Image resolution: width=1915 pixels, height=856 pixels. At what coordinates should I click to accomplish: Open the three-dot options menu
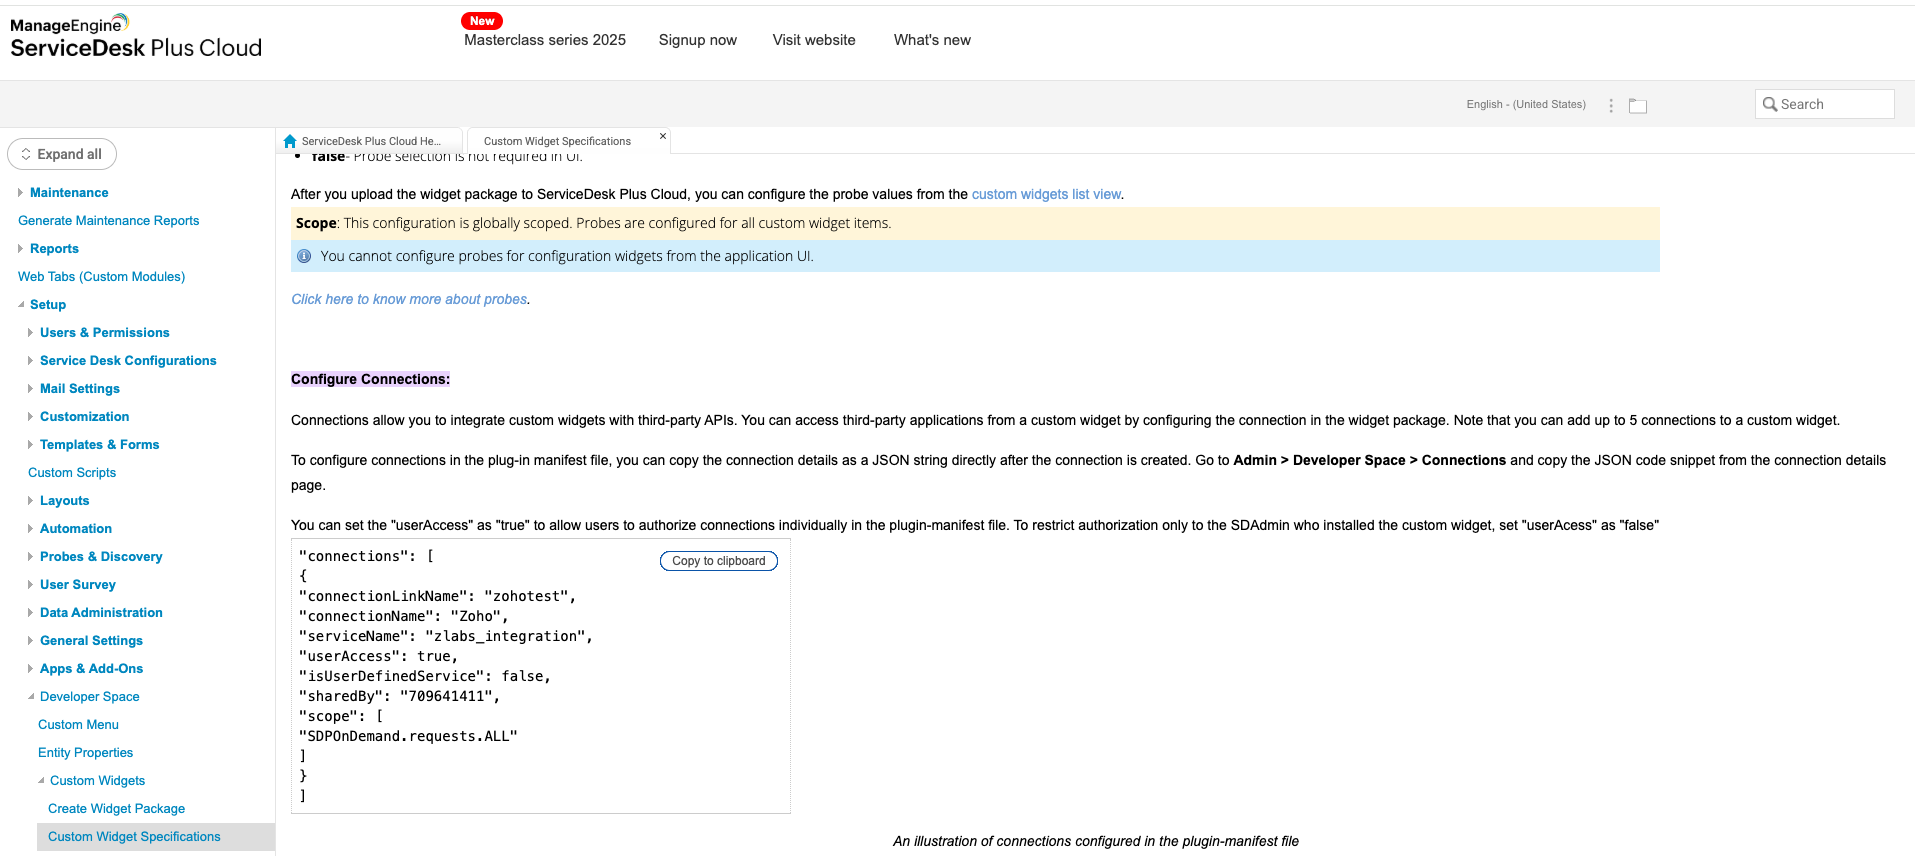pyautogui.click(x=1610, y=105)
